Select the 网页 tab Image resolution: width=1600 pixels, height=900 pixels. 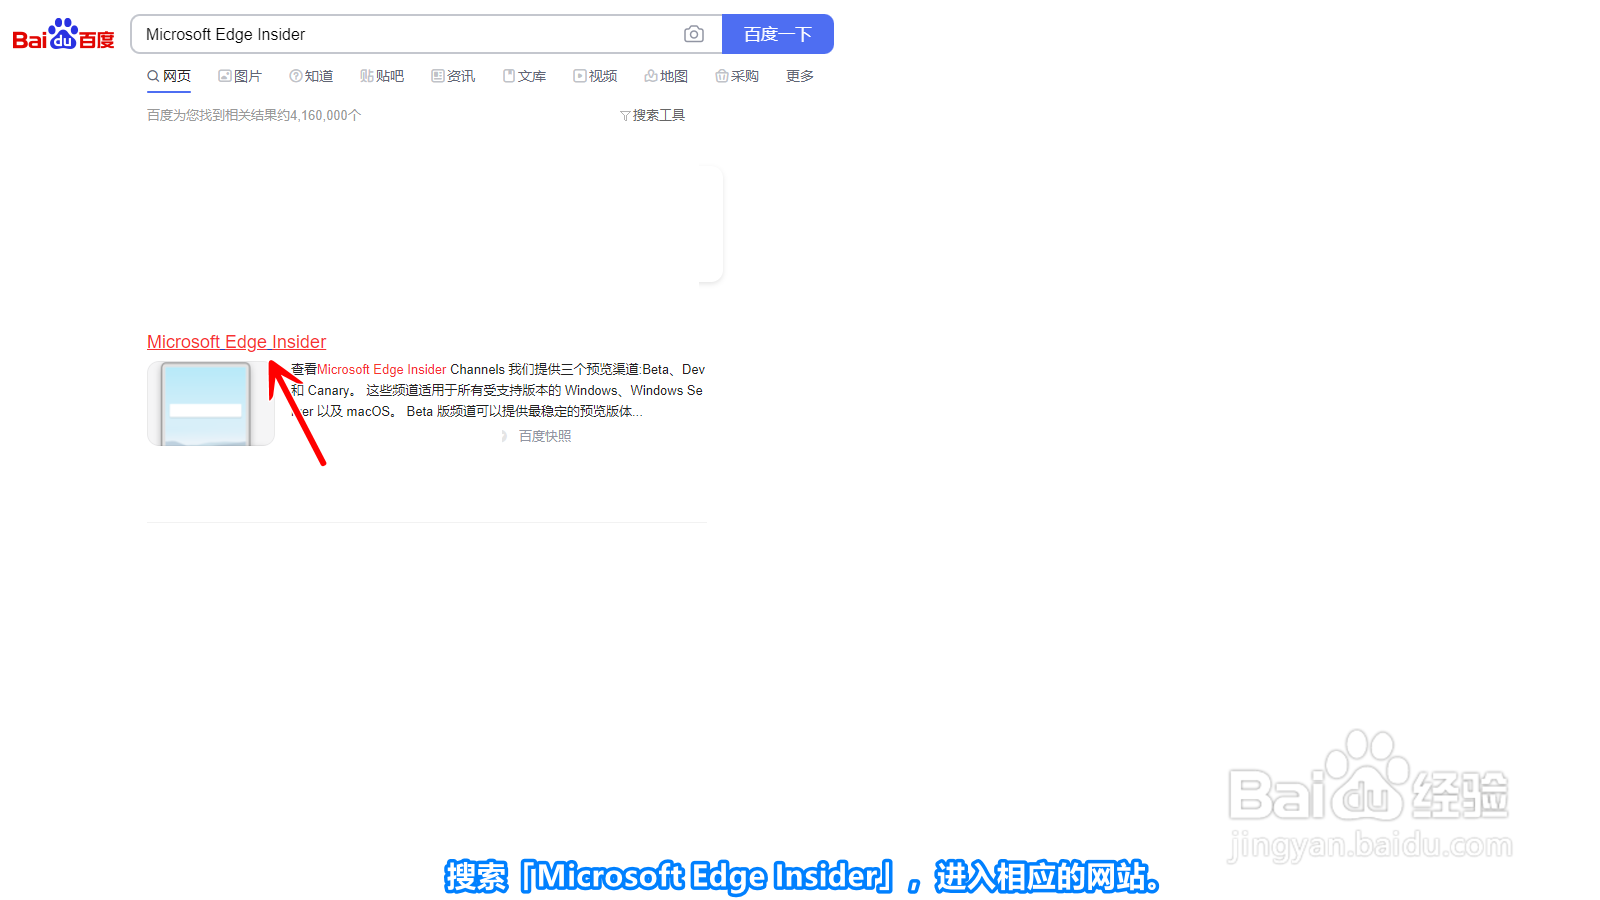[x=169, y=76]
